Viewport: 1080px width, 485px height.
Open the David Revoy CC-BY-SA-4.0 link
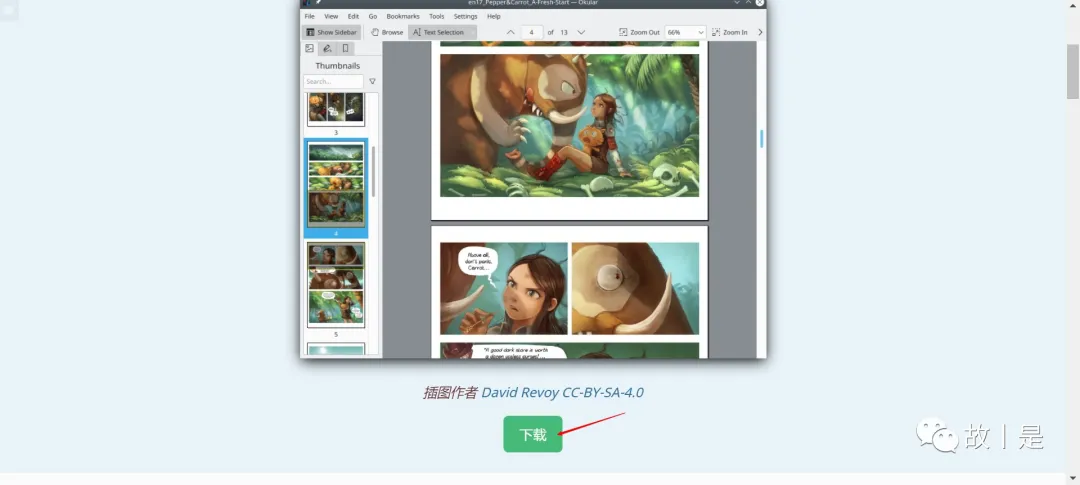(562, 393)
